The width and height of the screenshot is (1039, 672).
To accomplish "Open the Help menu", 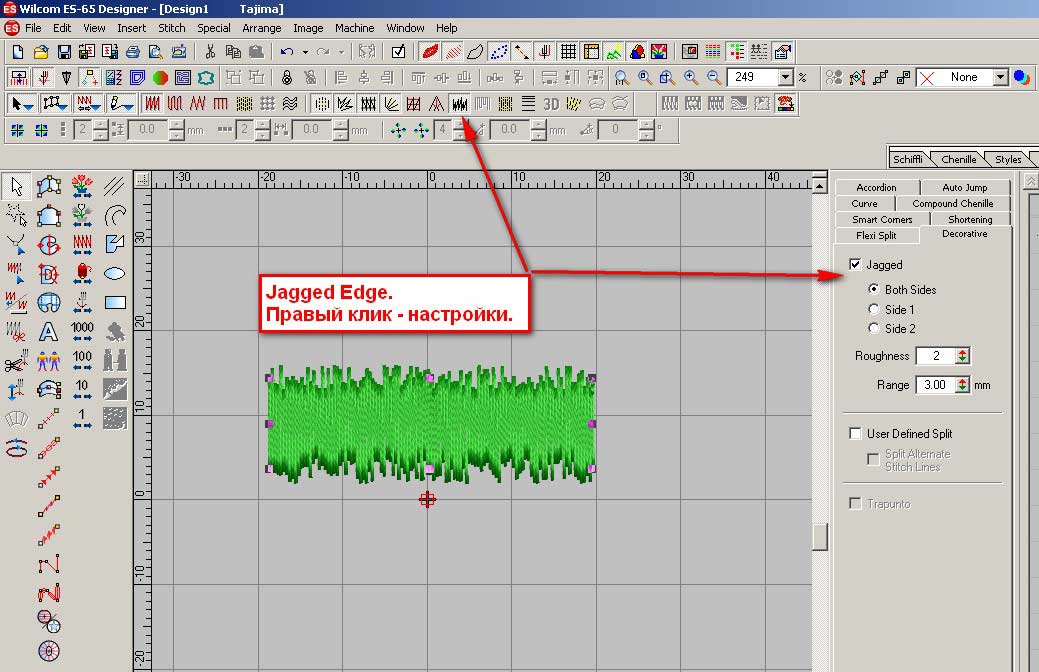I will pos(447,28).
